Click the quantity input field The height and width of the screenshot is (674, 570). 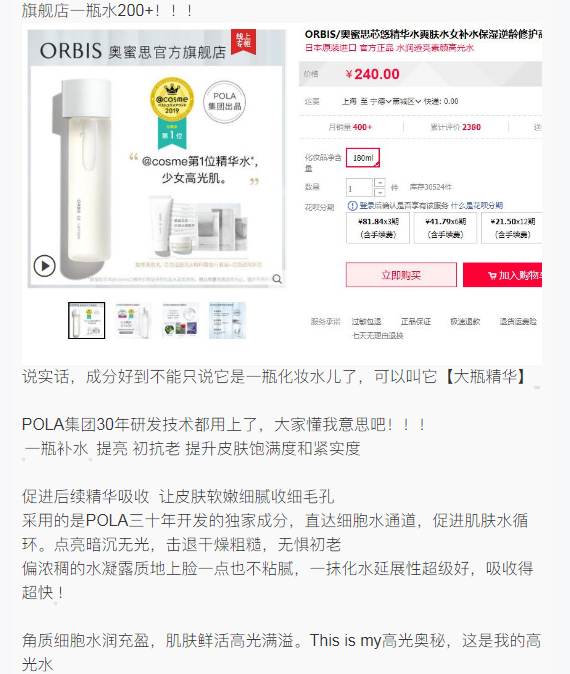click(359, 188)
